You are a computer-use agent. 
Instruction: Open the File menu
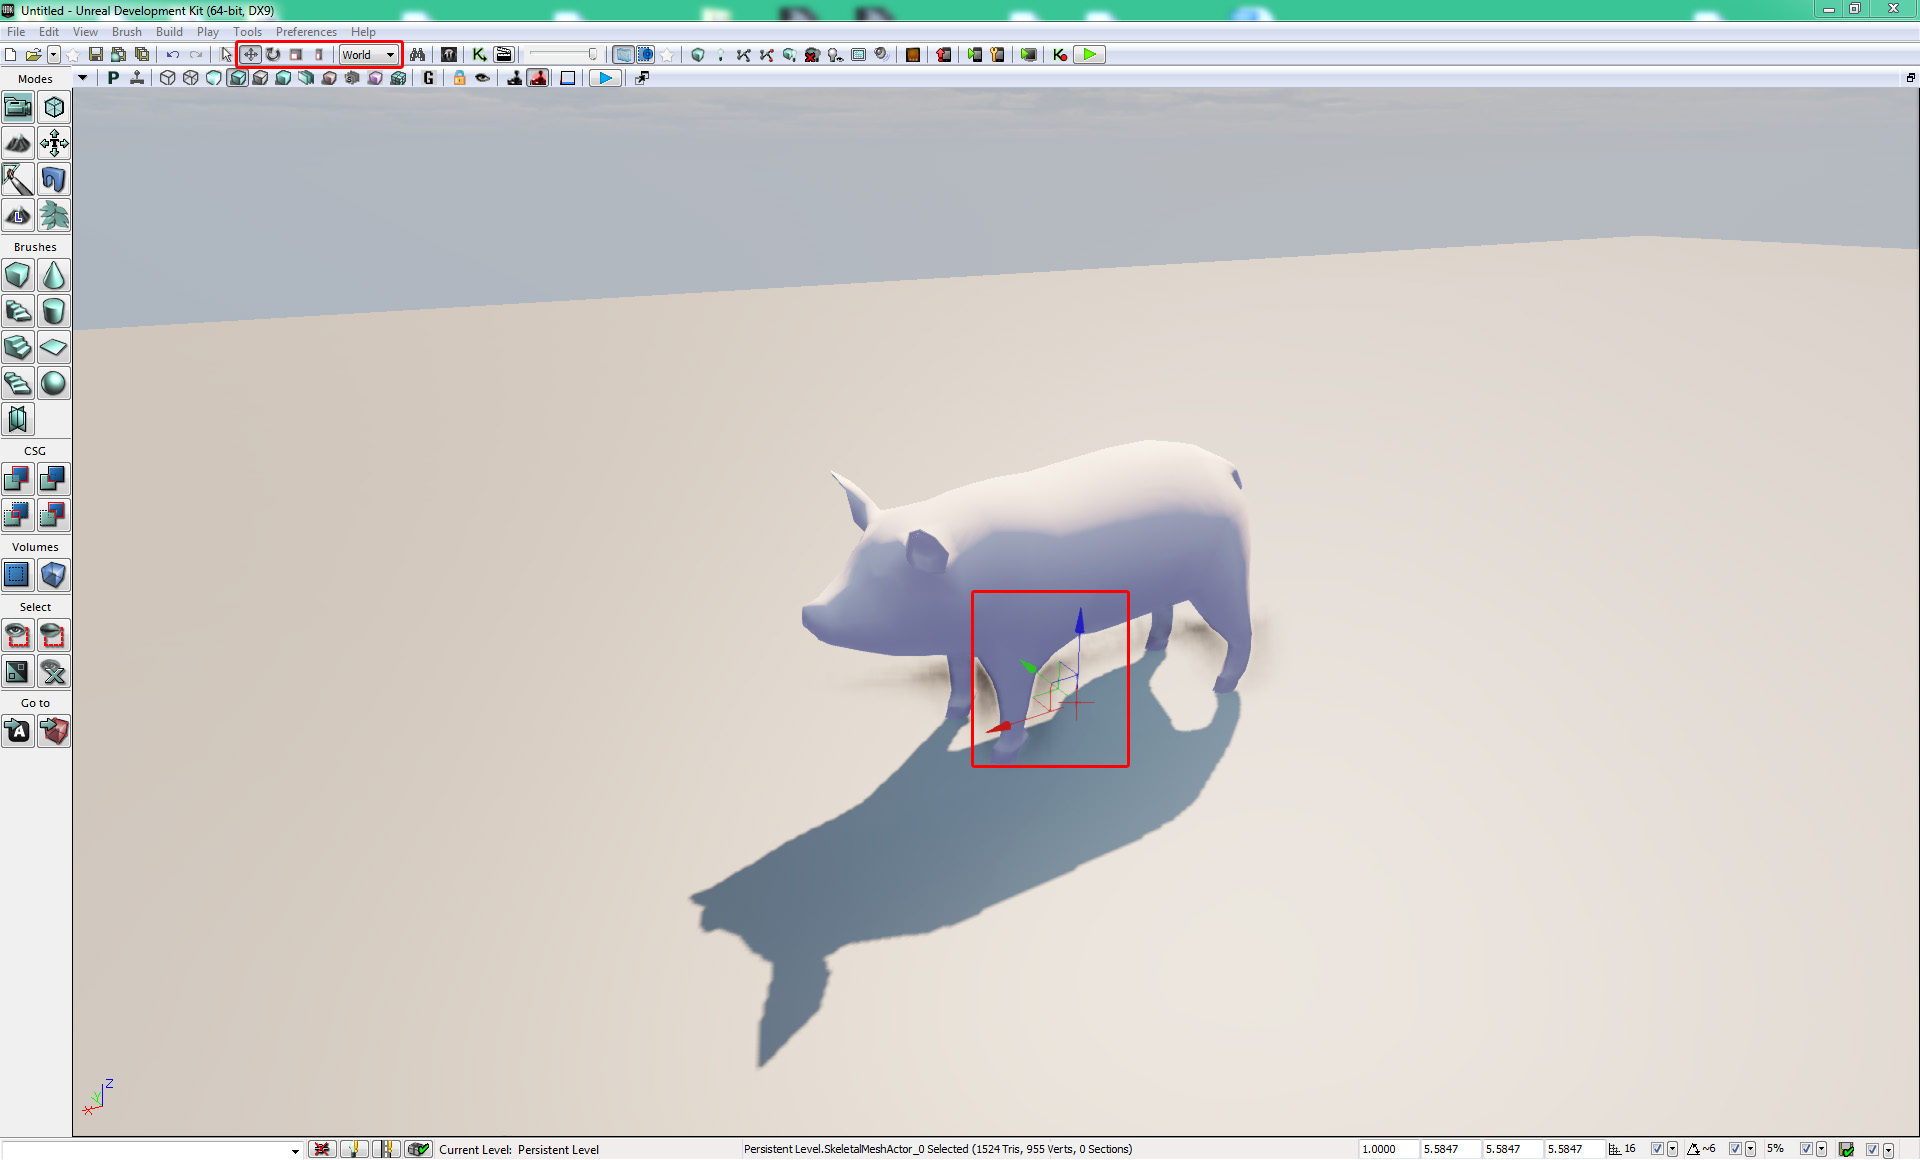[x=16, y=32]
